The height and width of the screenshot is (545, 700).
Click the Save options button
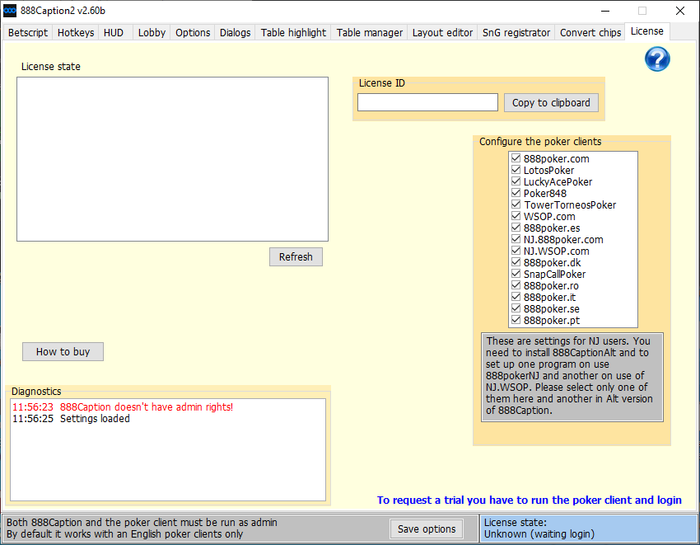426,529
